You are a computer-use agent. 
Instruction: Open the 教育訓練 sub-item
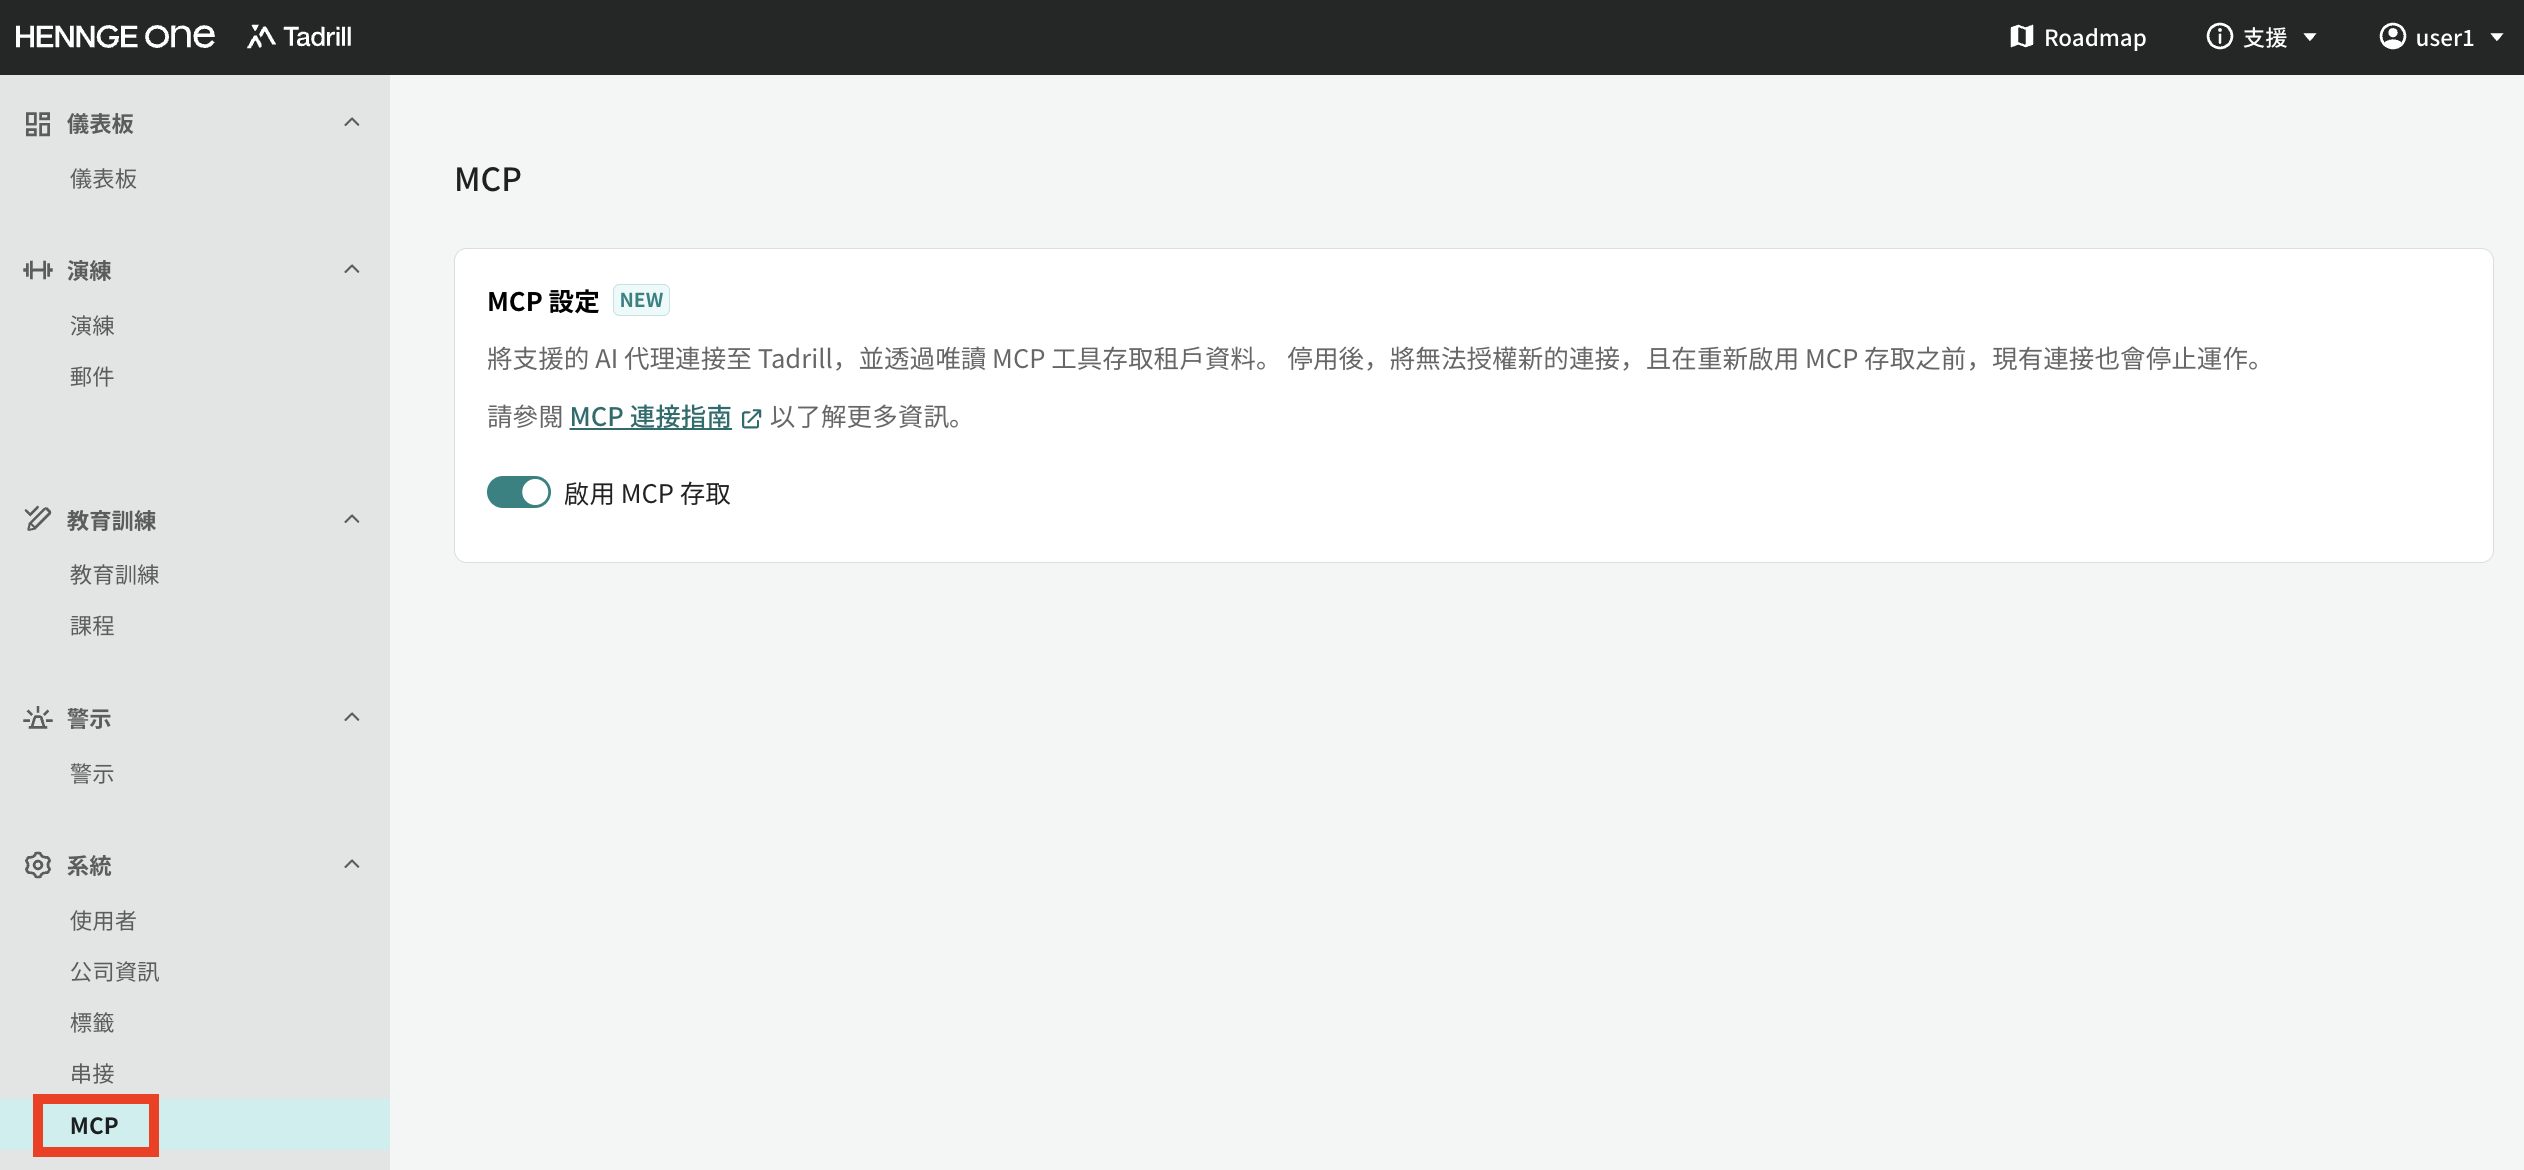(115, 575)
